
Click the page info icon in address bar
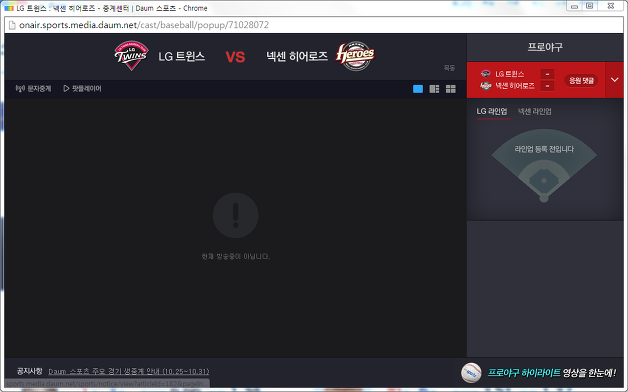[x=12, y=25]
